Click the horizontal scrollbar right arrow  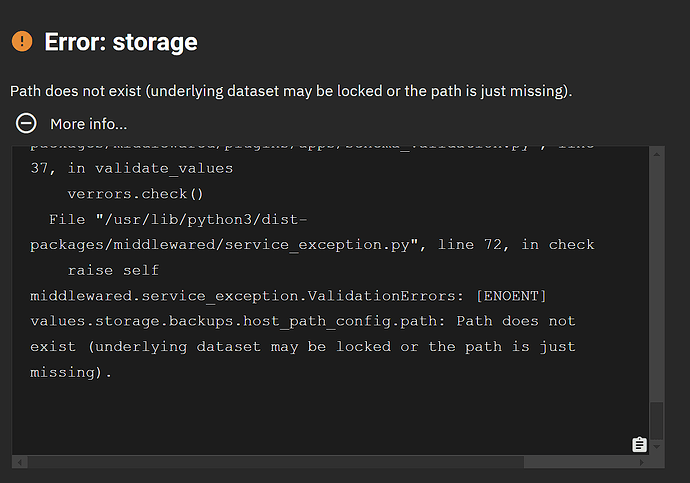click(642, 462)
